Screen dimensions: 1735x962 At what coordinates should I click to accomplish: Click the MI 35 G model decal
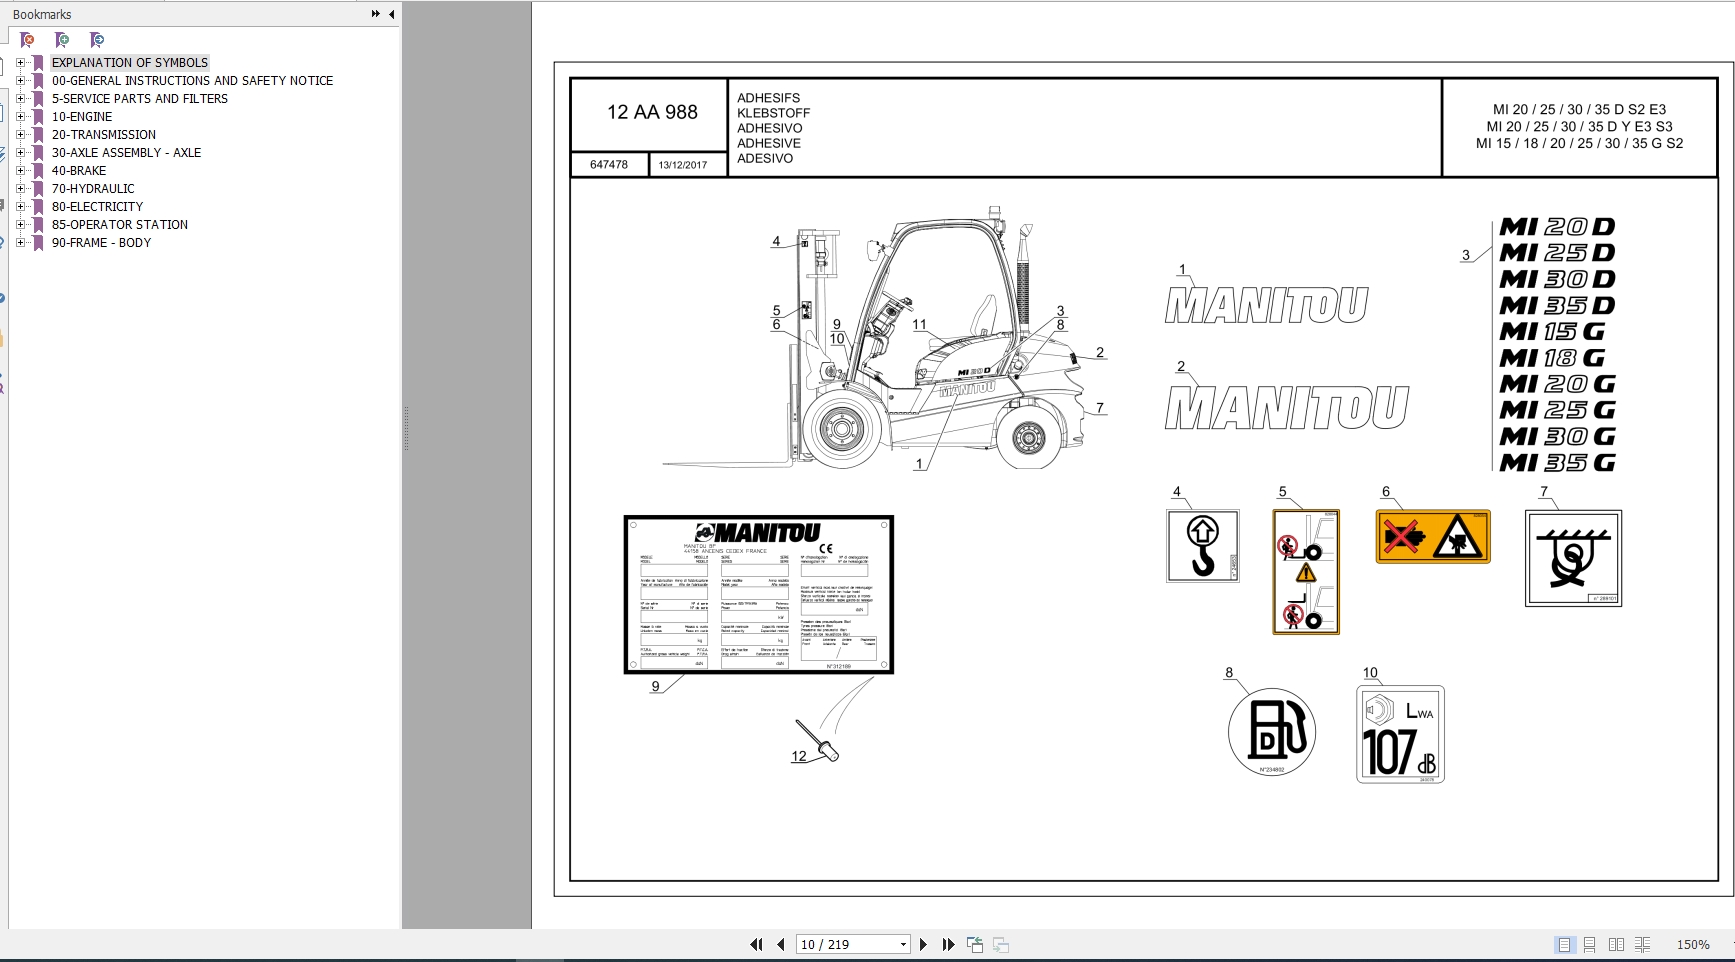pyautogui.click(x=1557, y=462)
